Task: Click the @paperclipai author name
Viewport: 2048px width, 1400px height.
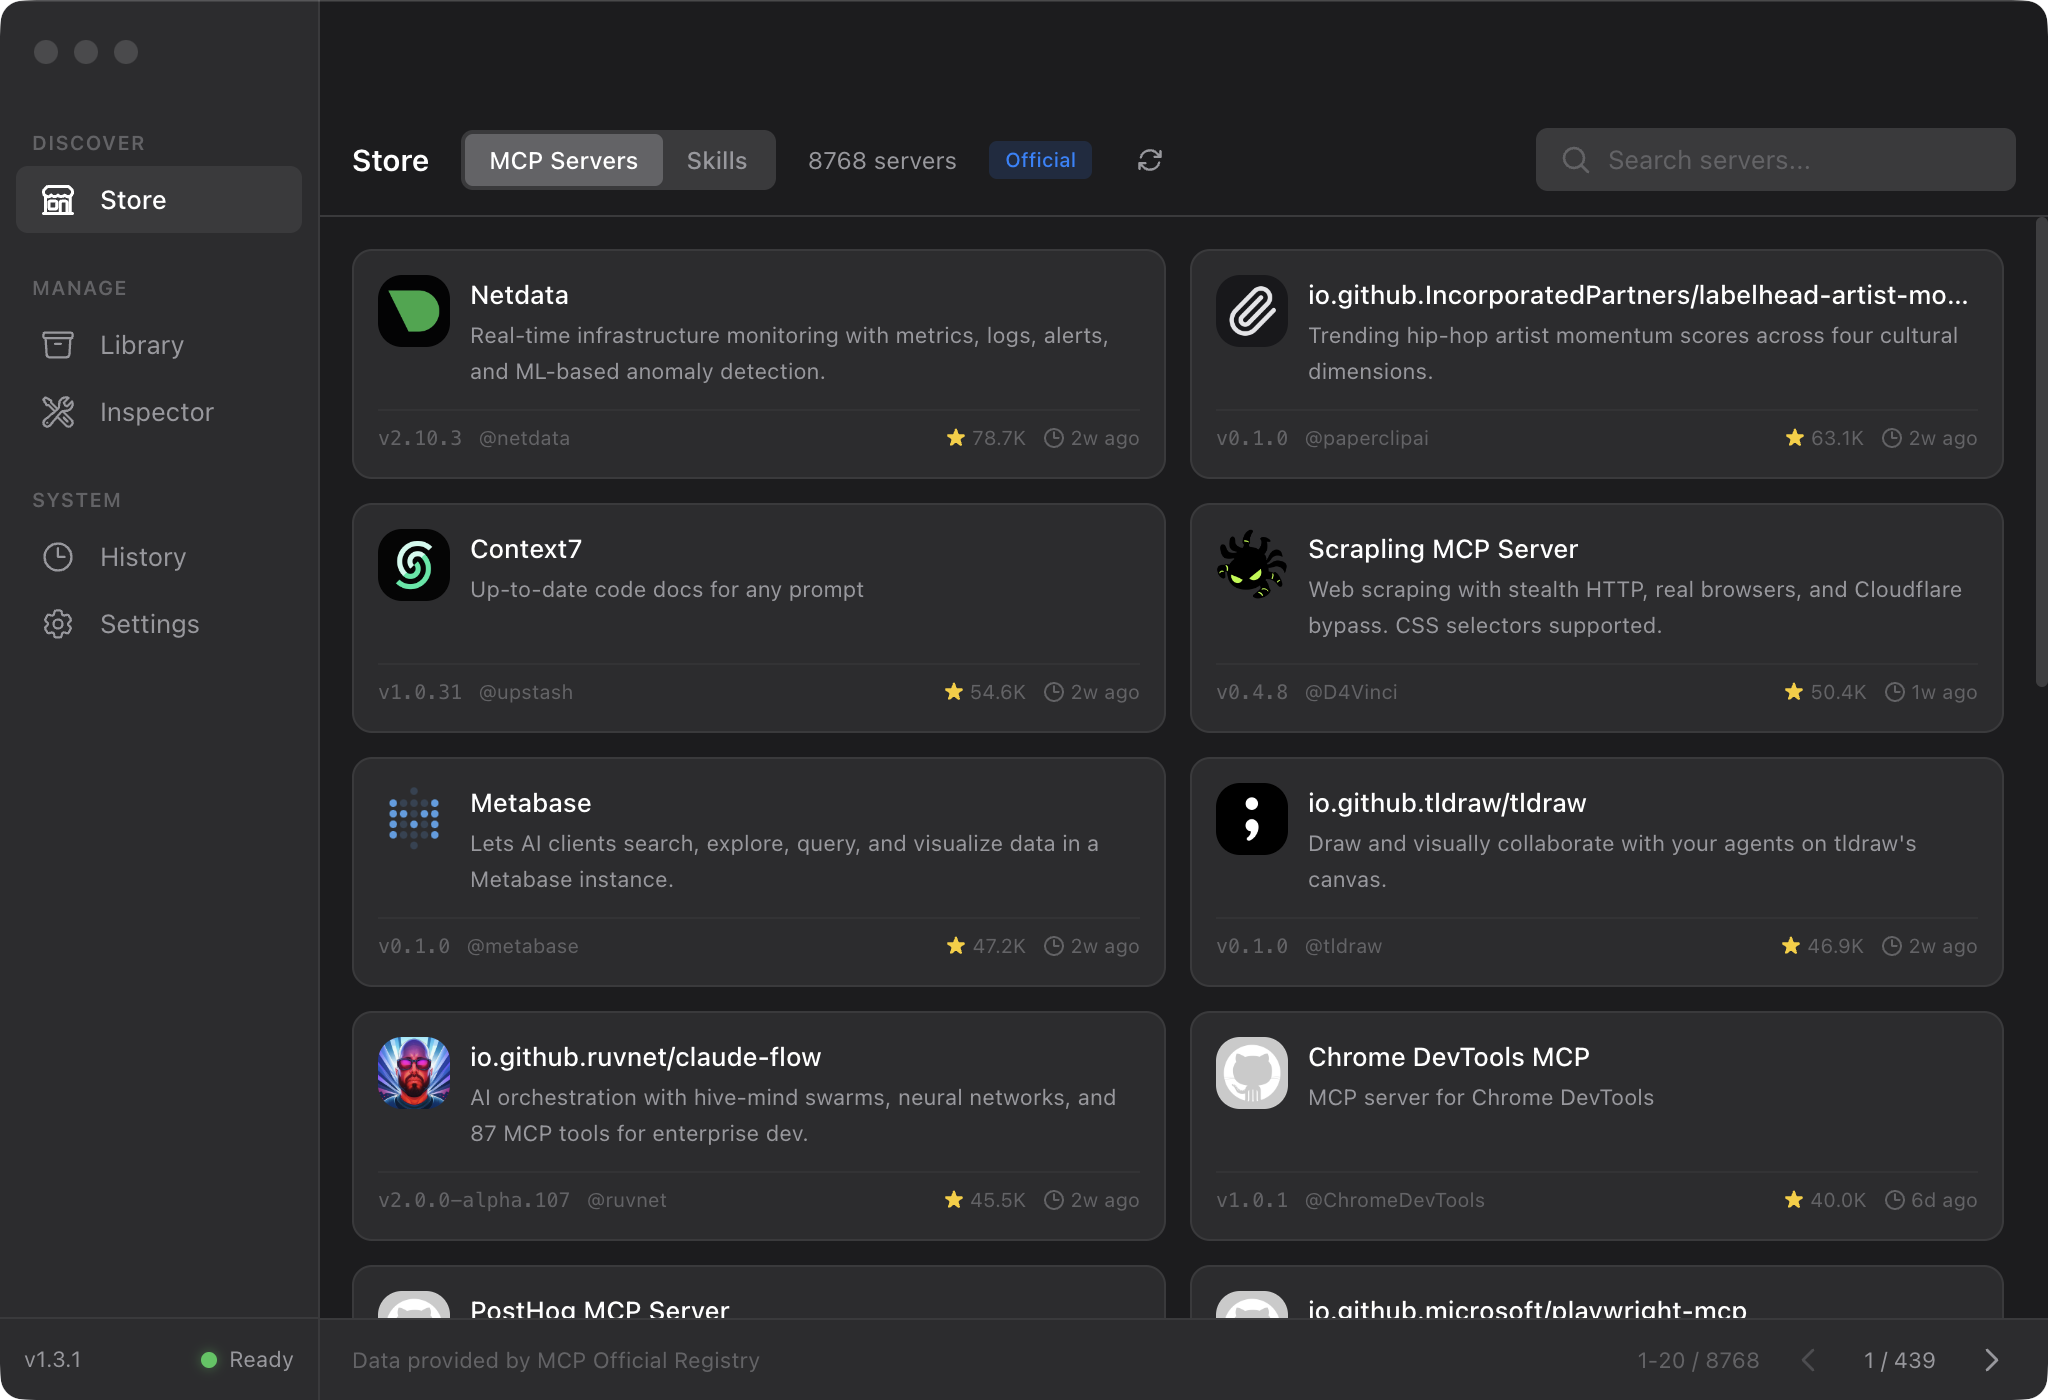Action: click(x=1367, y=438)
